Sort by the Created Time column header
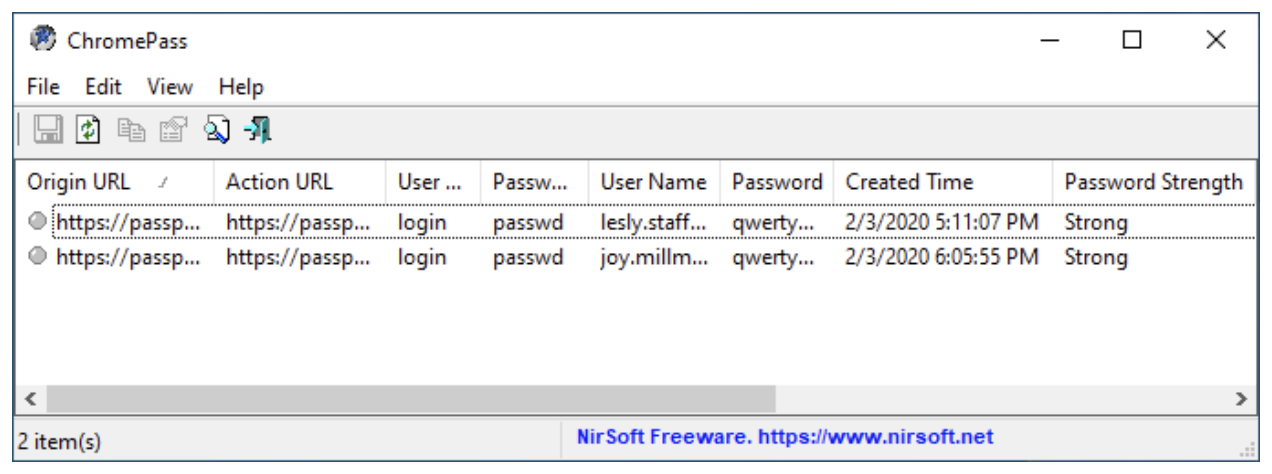Image resolution: width=1272 pixels, height=474 pixels. click(x=942, y=182)
